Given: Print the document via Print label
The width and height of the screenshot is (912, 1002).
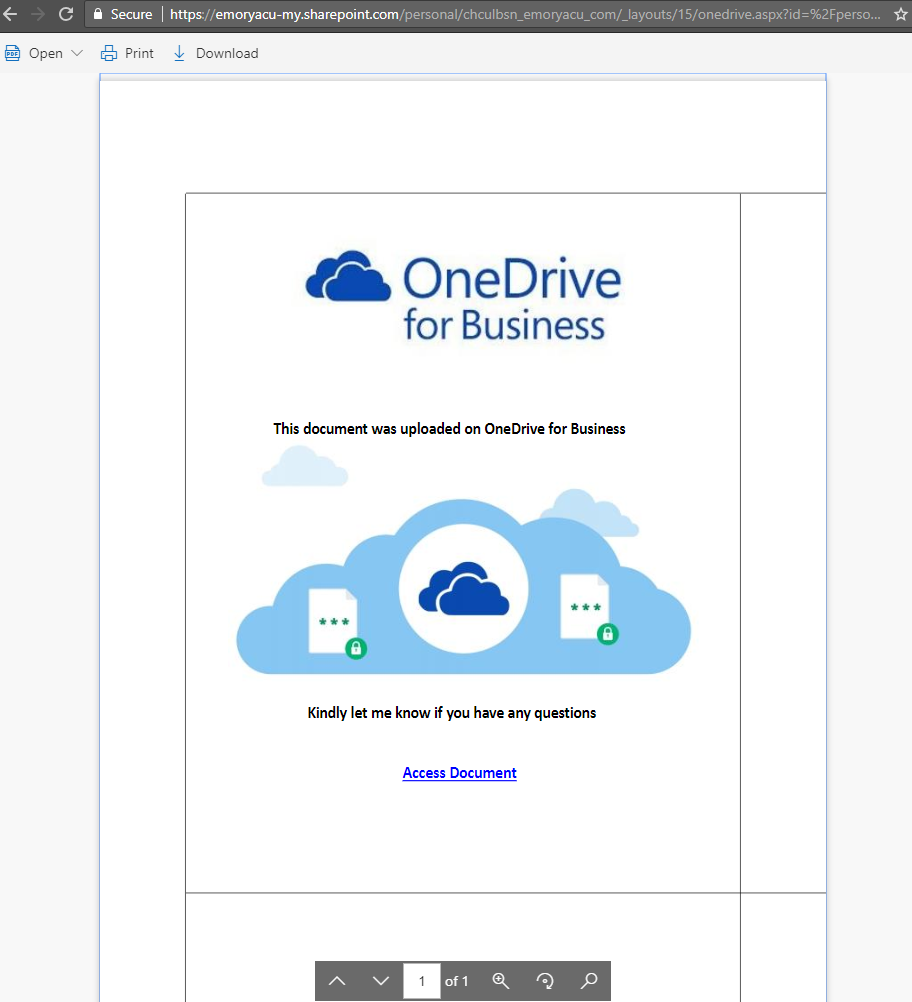Looking at the screenshot, I should [139, 53].
